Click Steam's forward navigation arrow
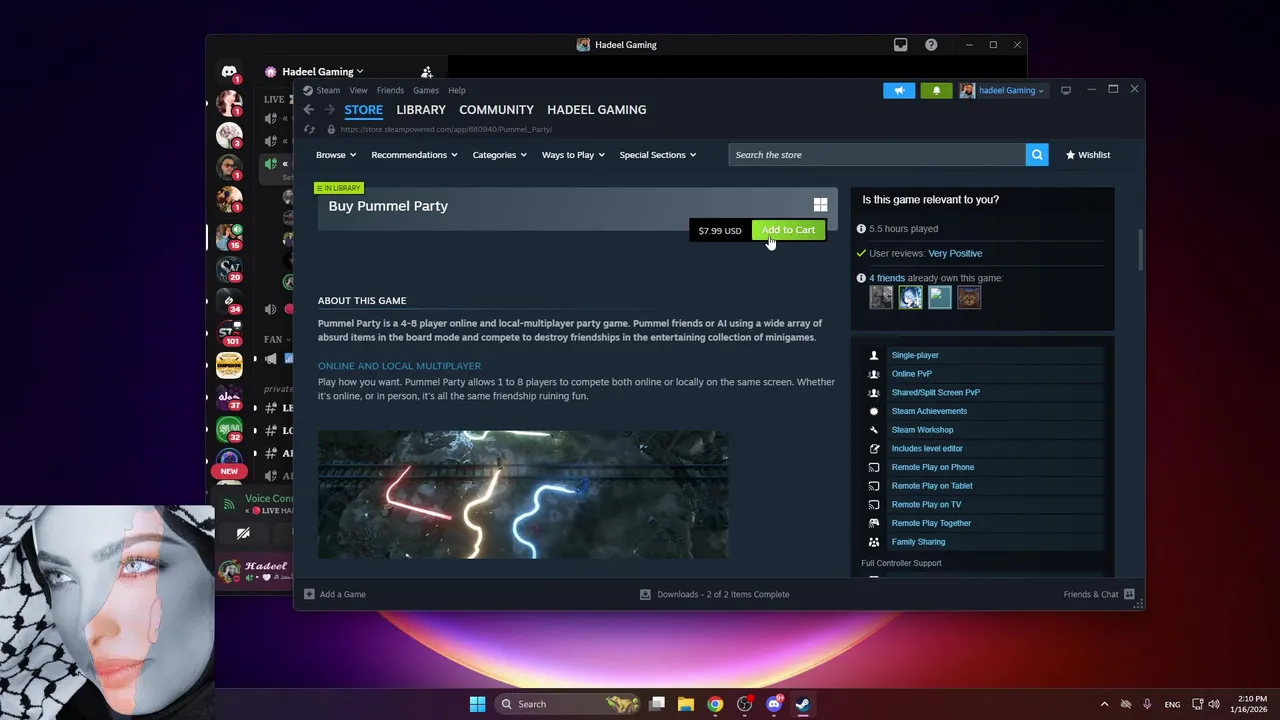This screenshot has width=1280, height=720. pyautogui.click(x=329, y=110)
